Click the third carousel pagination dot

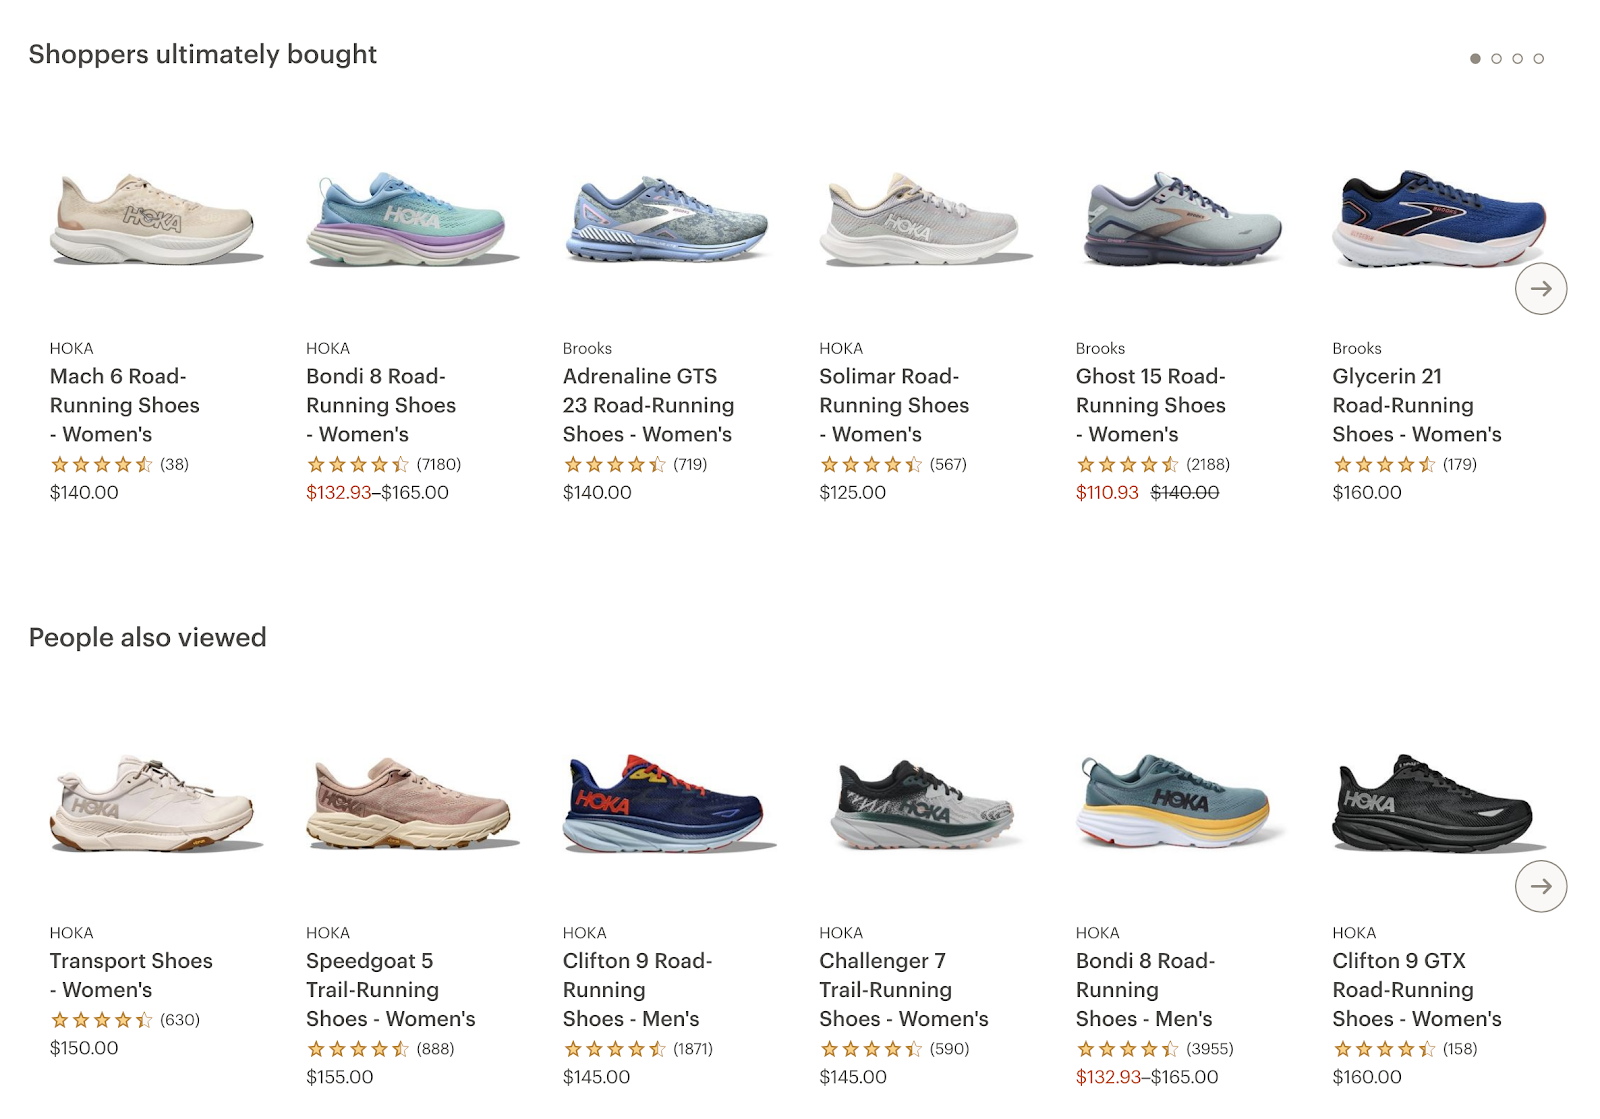(x=1518, y=58)
